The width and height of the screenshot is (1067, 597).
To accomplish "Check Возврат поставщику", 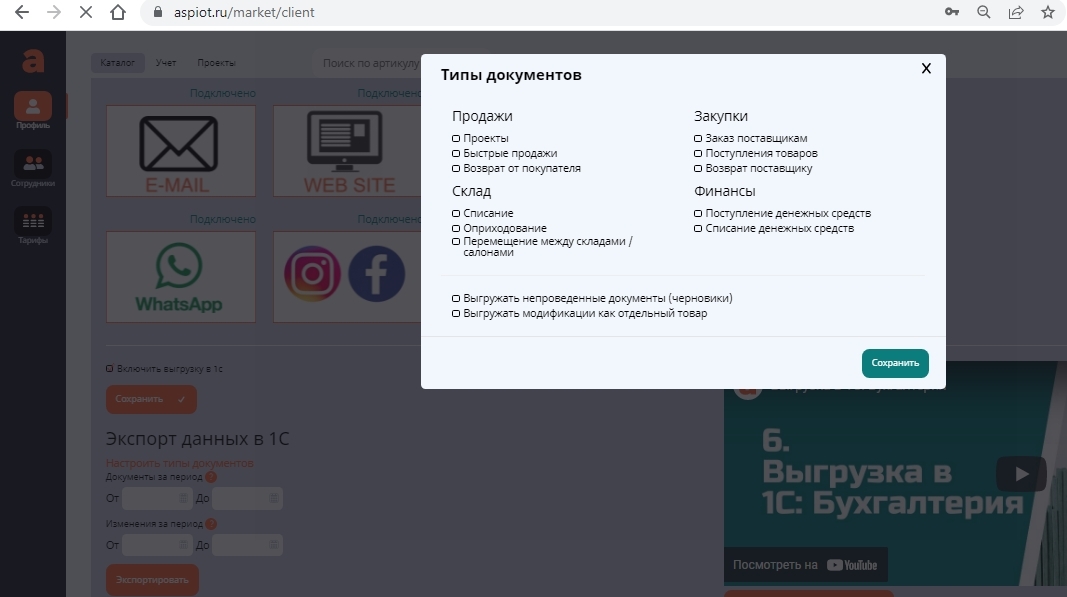I will (697, 168).
